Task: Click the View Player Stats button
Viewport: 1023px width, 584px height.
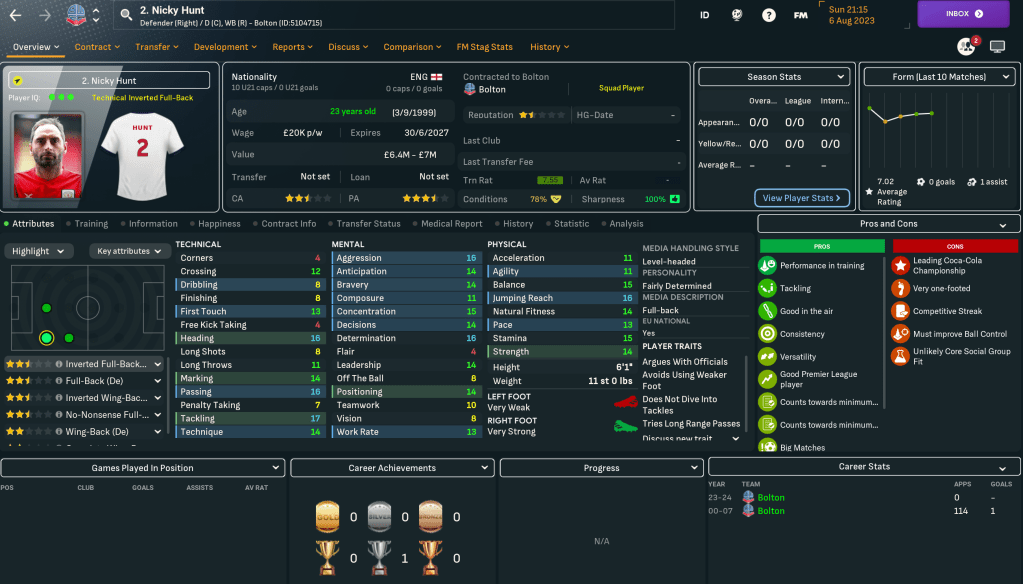Action: tap(802, 198)
